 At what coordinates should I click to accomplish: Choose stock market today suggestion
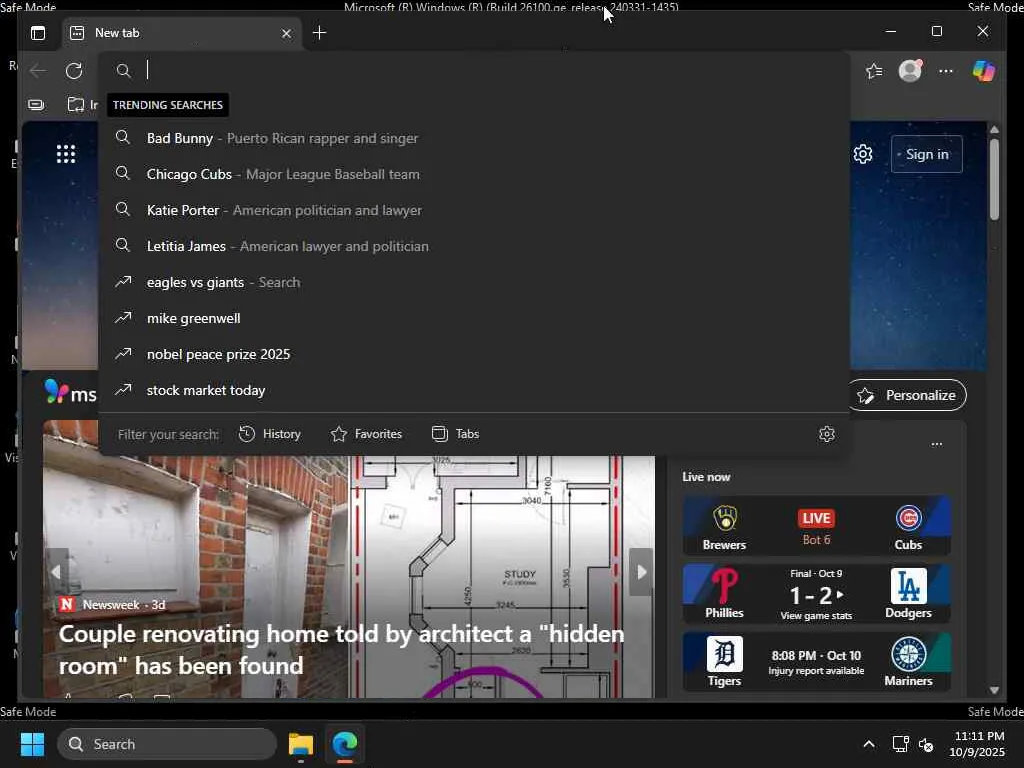474,390
